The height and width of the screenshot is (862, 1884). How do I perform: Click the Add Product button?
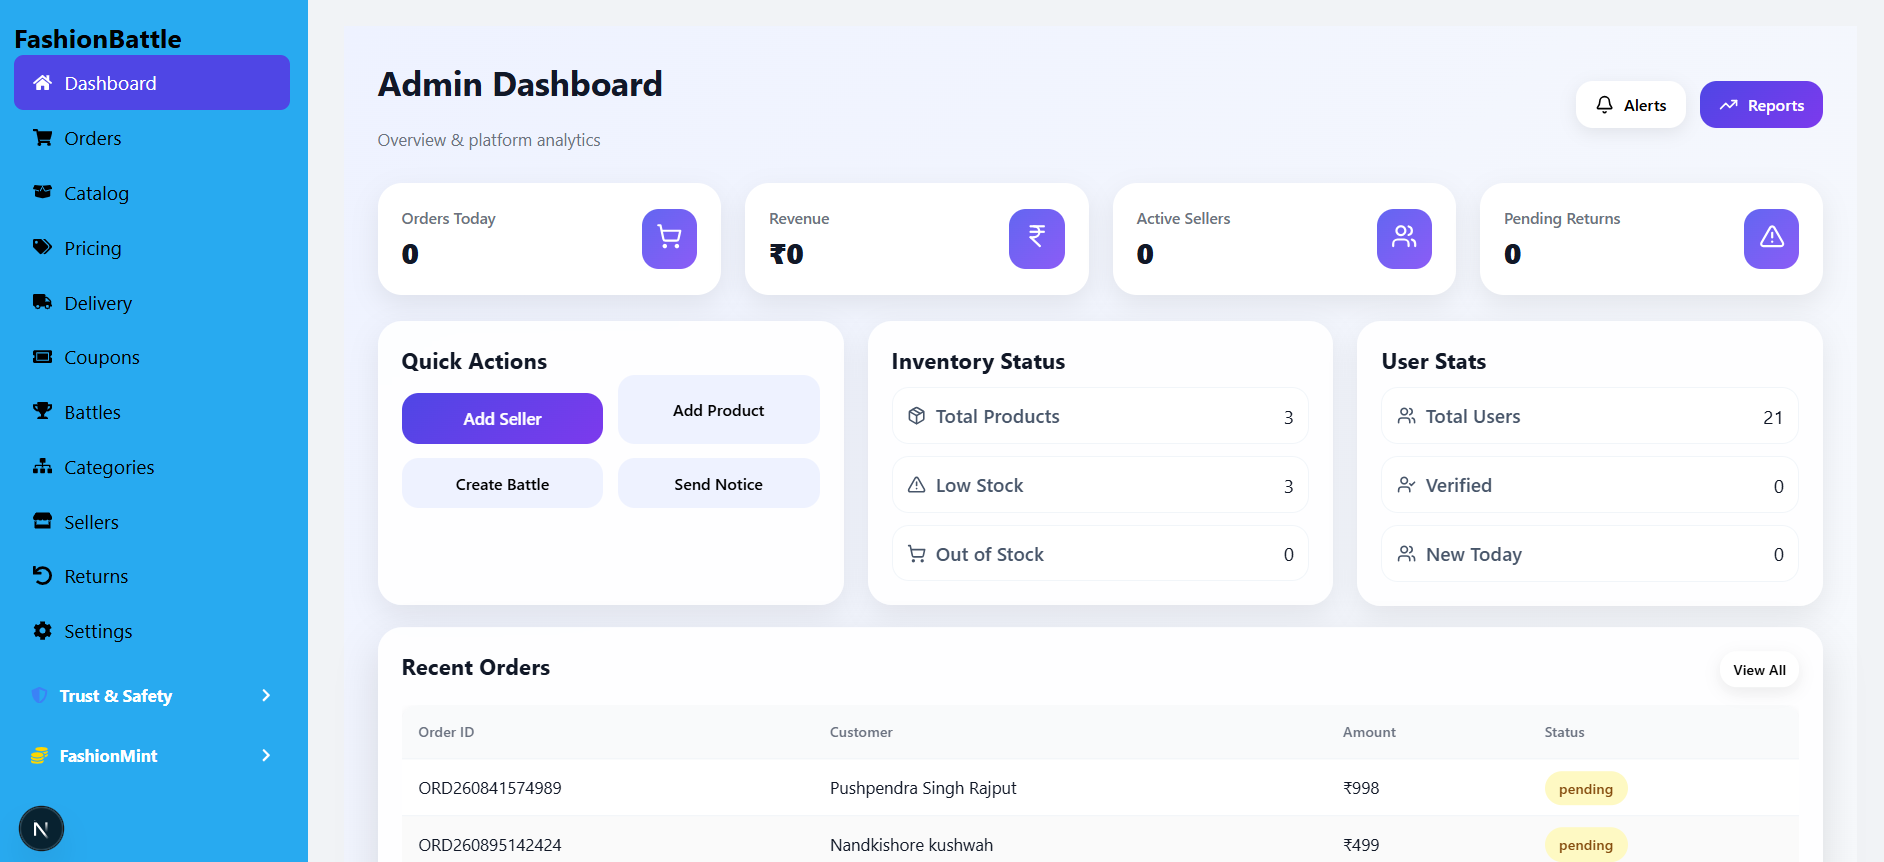[718, 410]
